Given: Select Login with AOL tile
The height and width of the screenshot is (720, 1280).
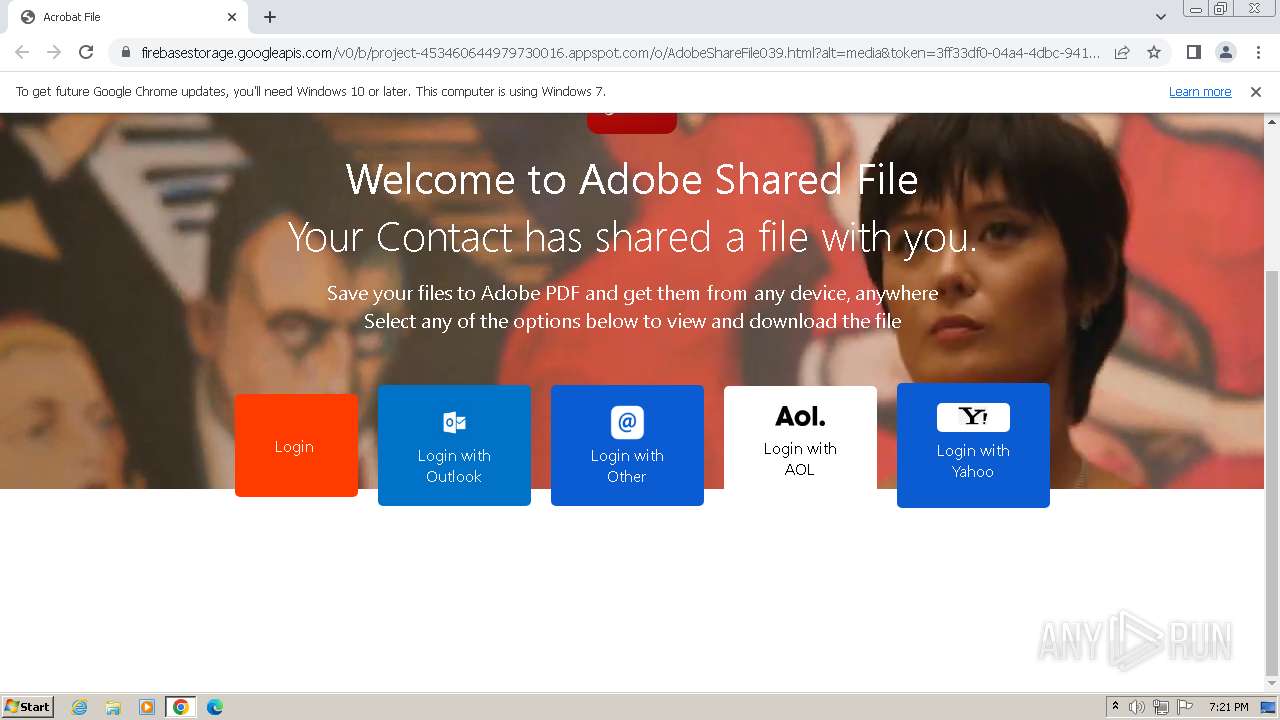Looking at the screenshot, I should (x=800, y=437).
